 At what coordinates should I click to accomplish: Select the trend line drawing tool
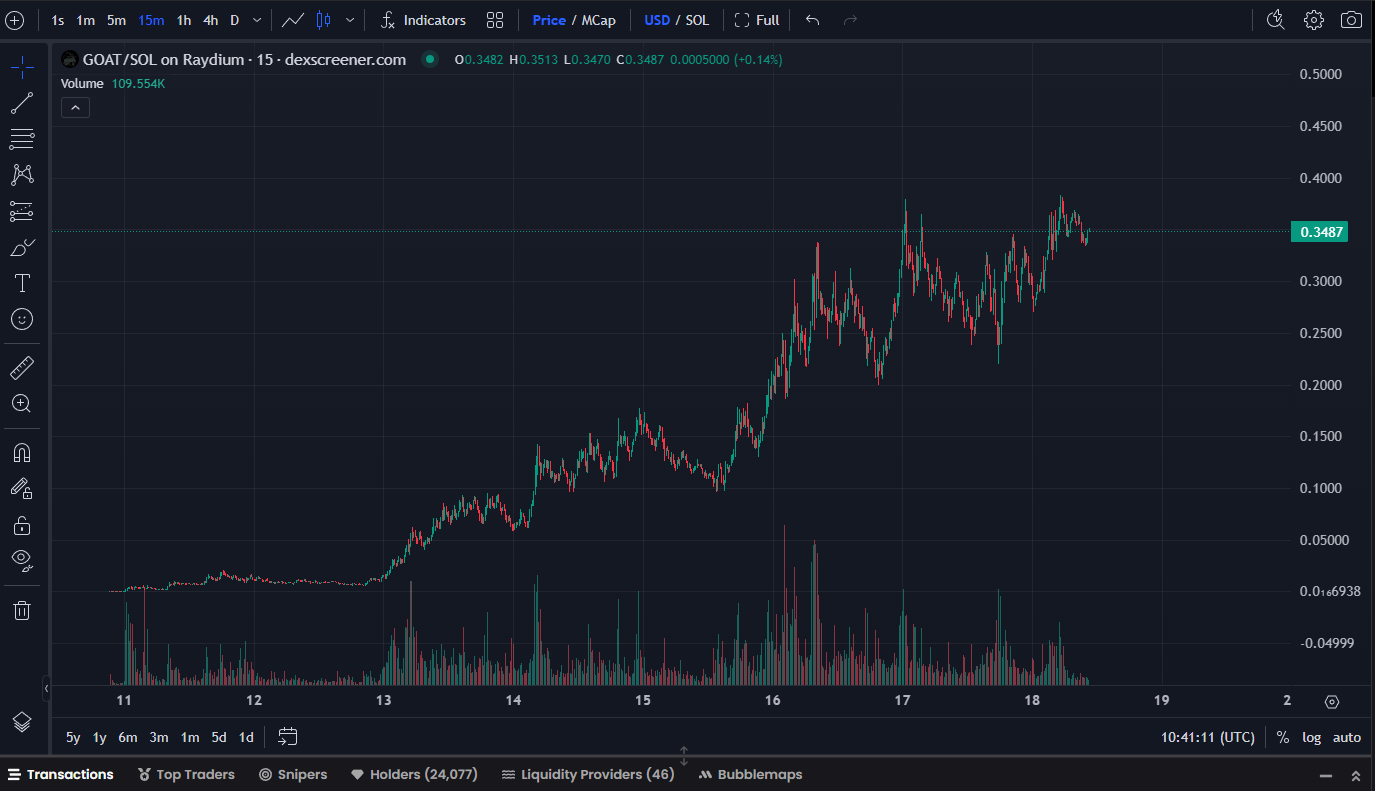click(x=22, y=103)
